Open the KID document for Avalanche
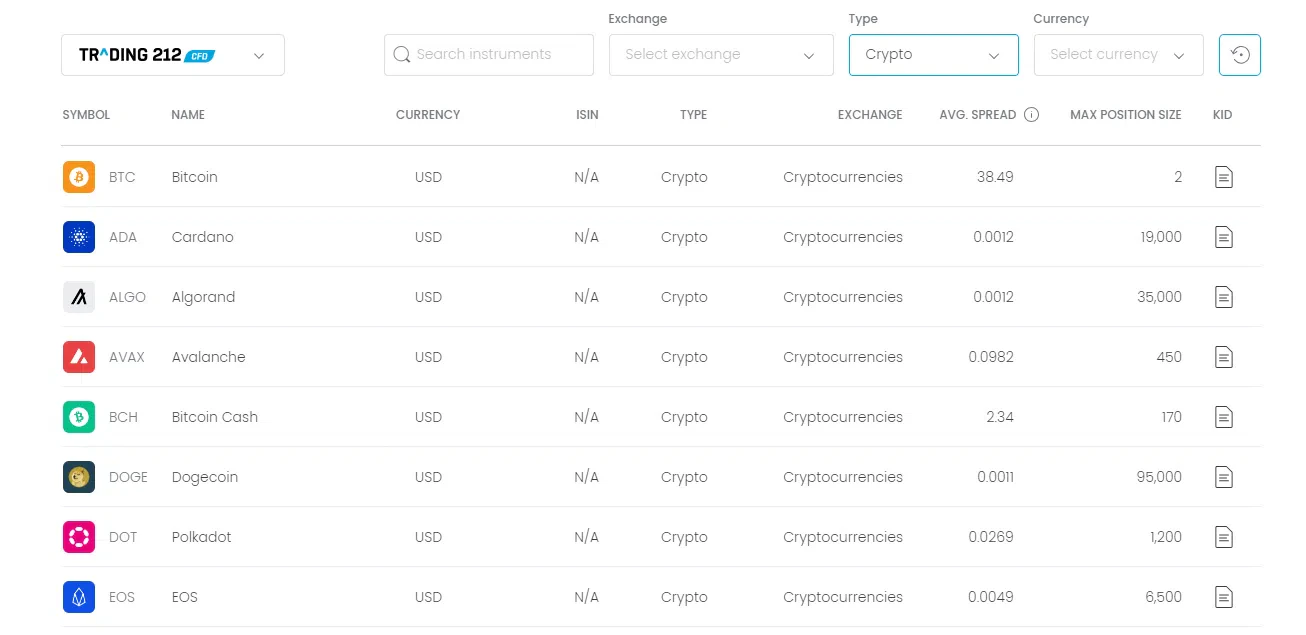 1223,357
